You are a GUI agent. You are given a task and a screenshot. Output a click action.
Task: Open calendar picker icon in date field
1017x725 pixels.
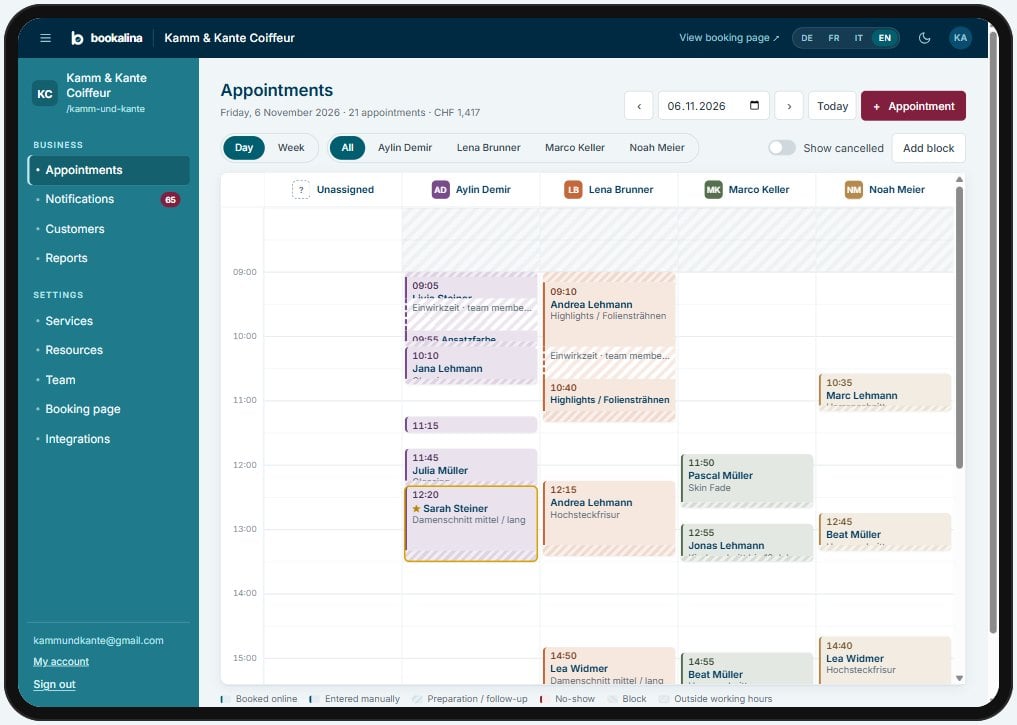(x=754, y=106)
